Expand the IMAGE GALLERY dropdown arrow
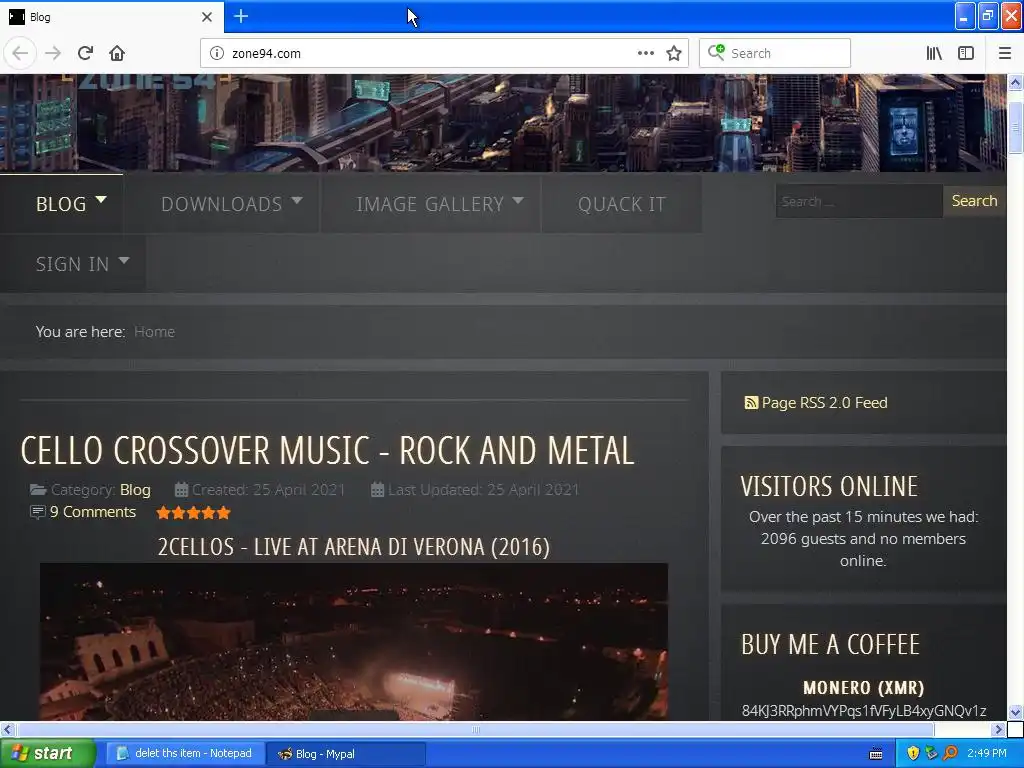The height and width of the screenshot is (768, 1024). [519, 200]
